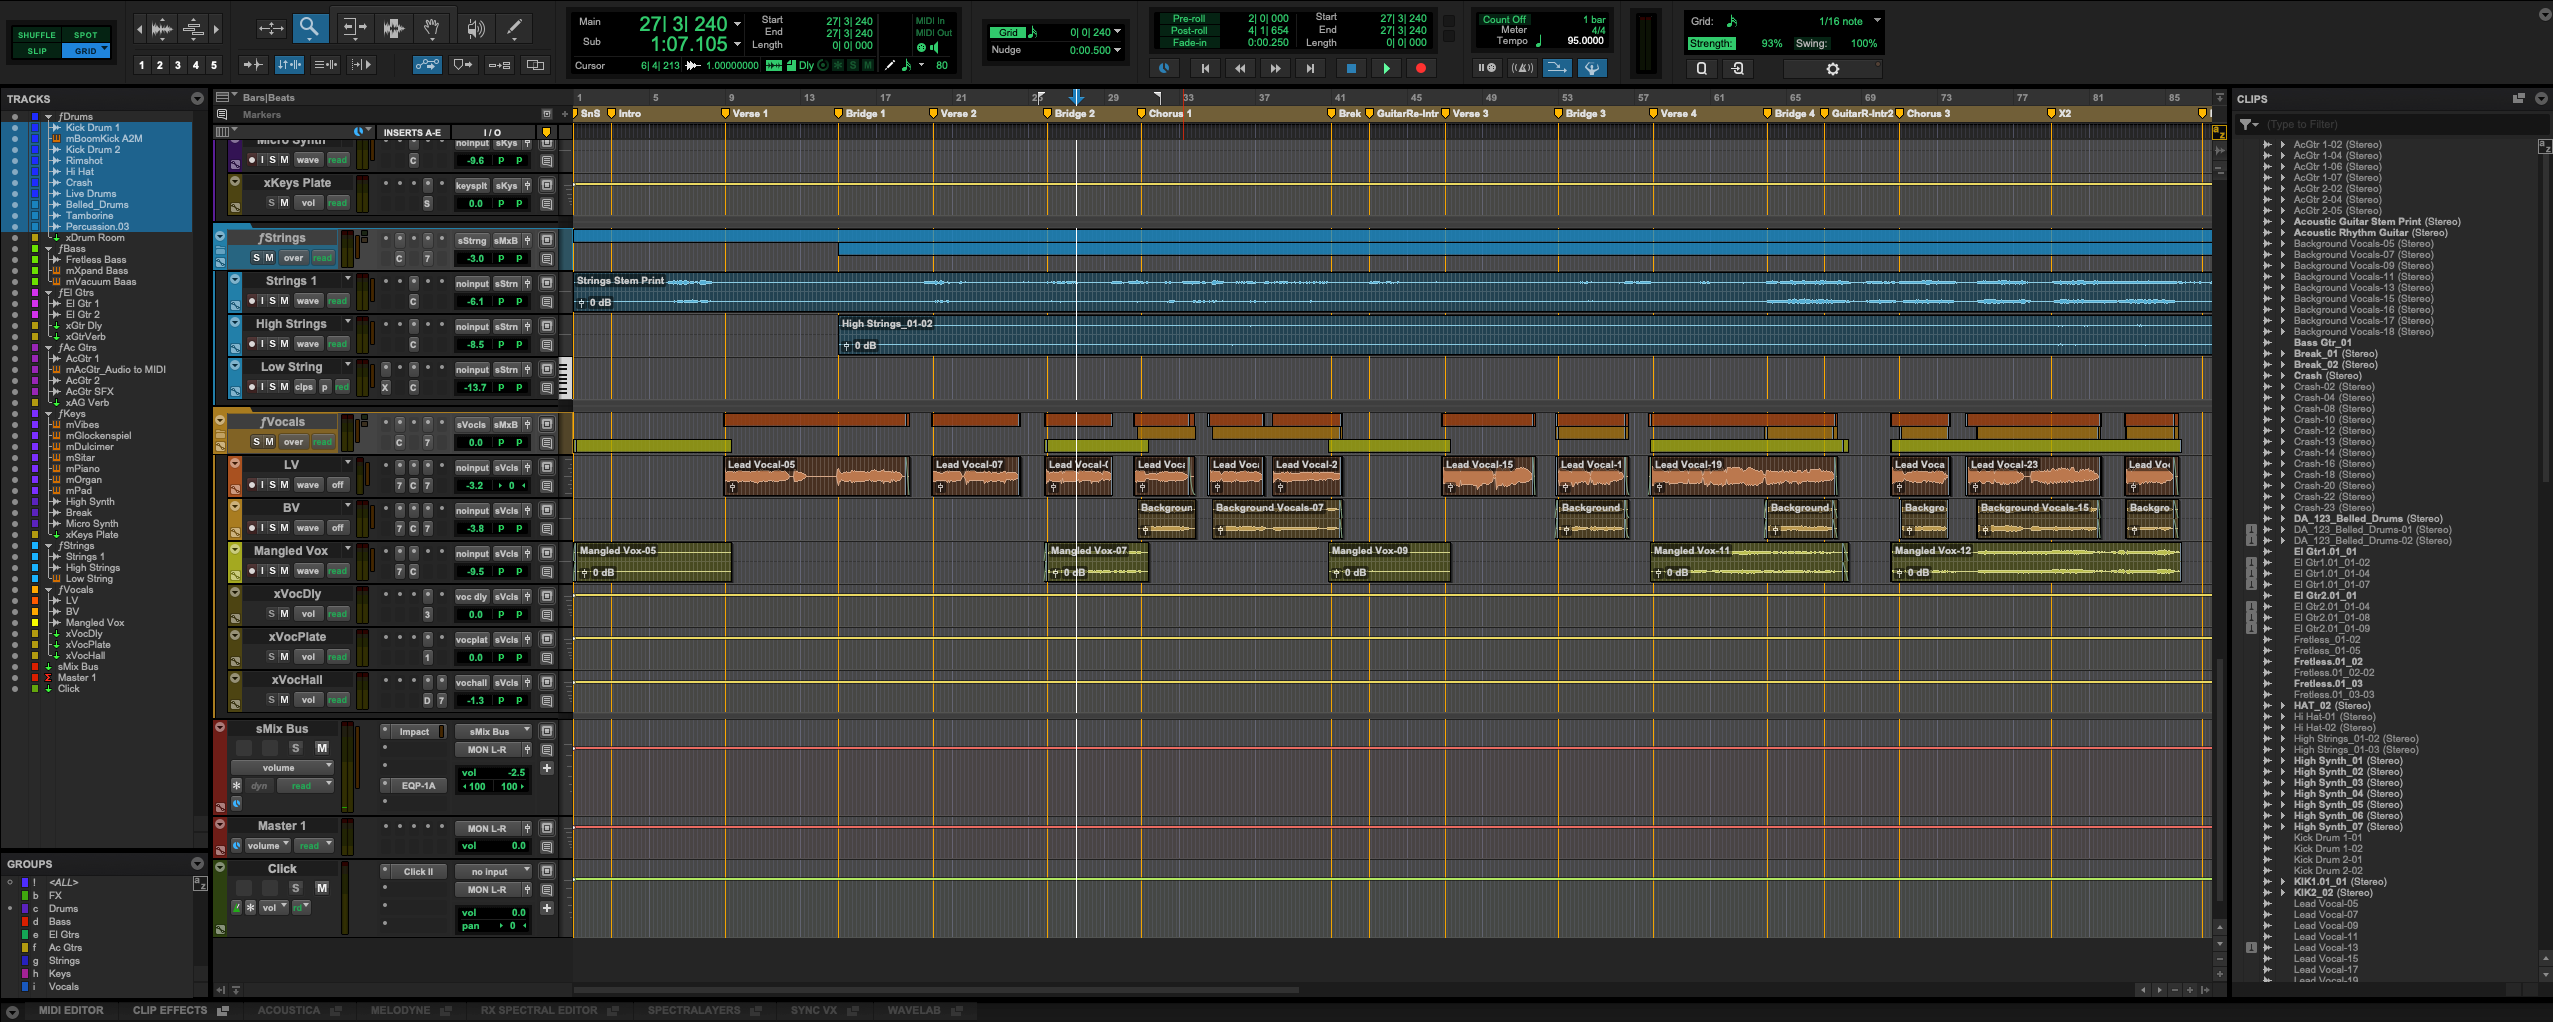2553x1022 pixels.
Task: Open the Nudge value dropdown
Action: pos(1117,50)
